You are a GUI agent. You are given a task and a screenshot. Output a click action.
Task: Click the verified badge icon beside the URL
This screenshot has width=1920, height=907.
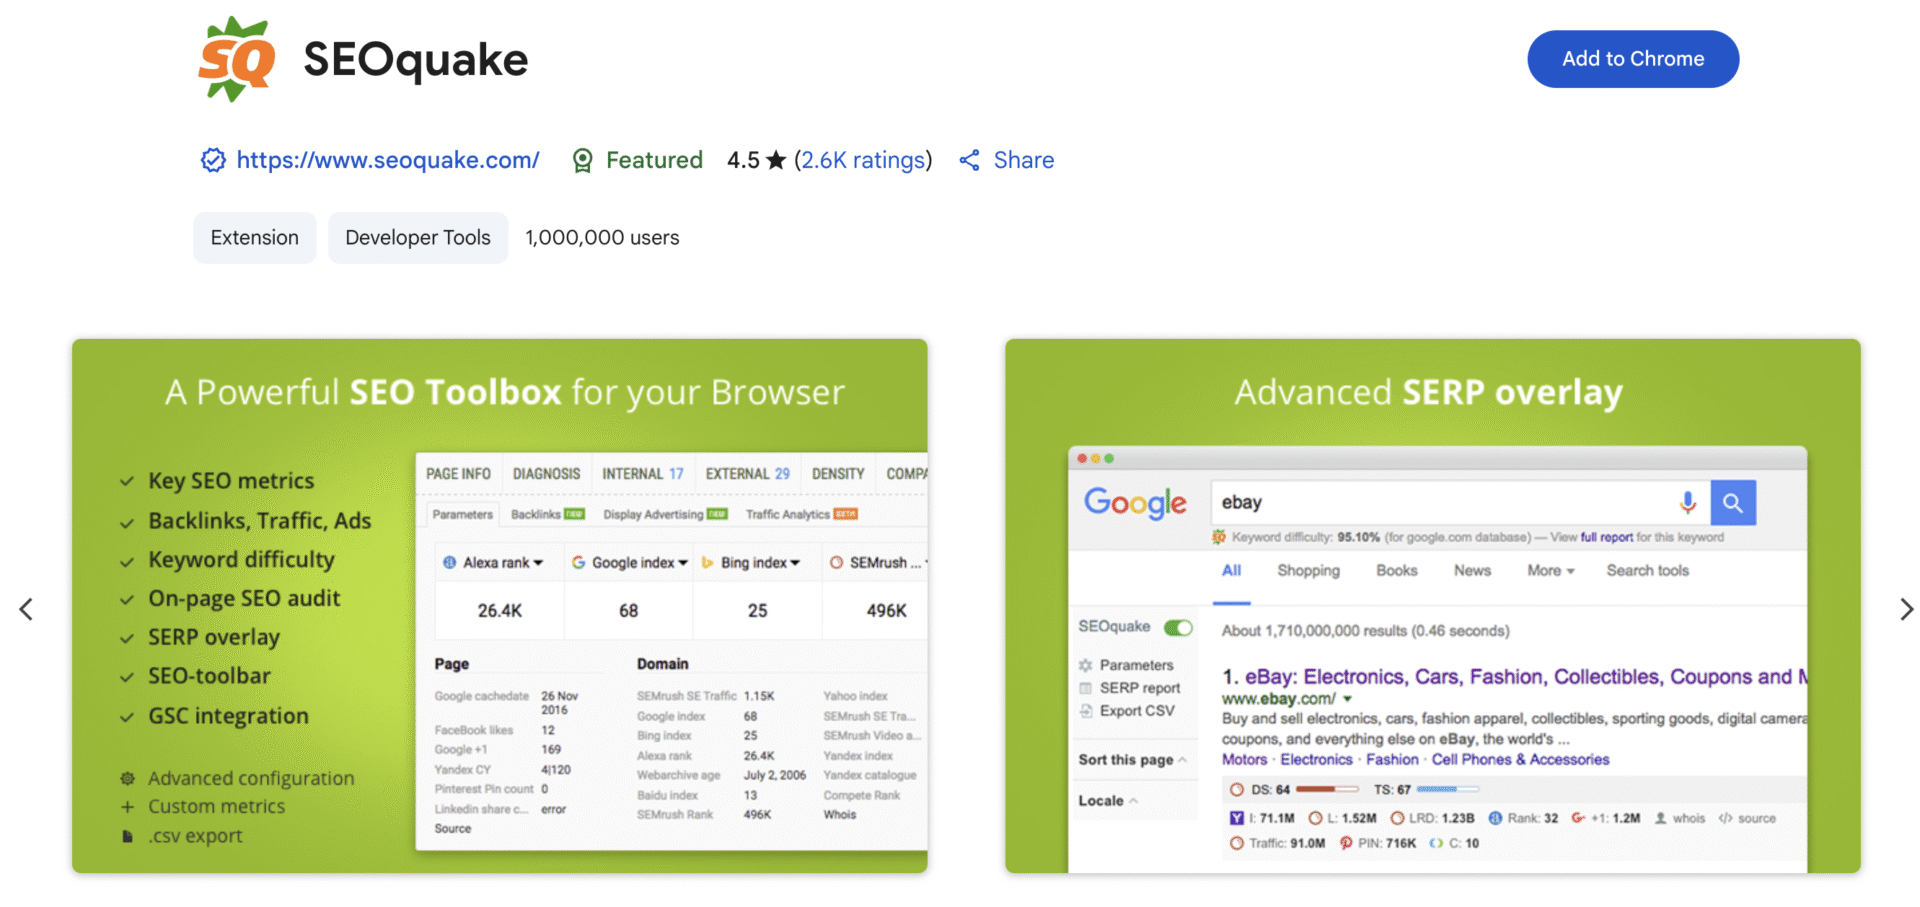[x=213, y=160]
